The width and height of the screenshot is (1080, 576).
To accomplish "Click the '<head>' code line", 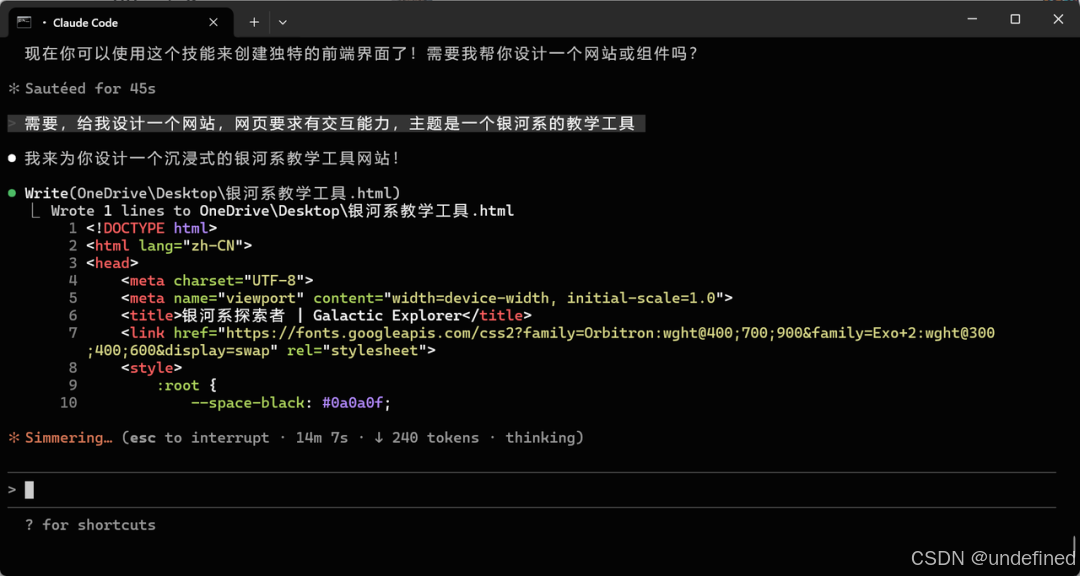I will 112,263.
